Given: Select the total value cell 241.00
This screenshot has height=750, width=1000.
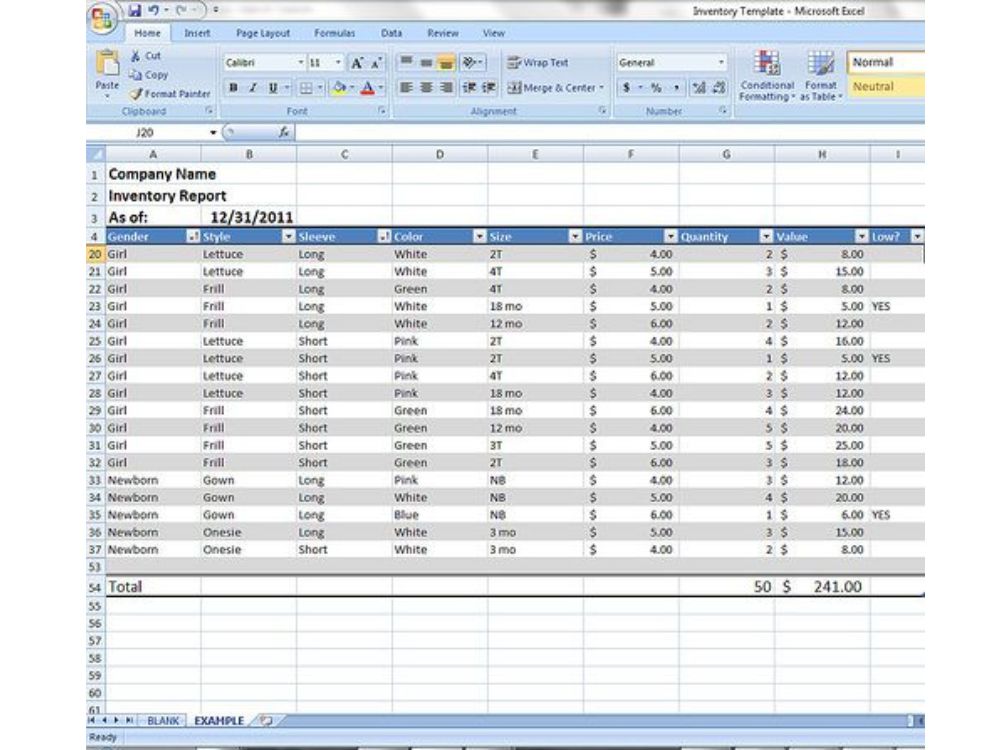Looking at the screenshot, I should click(821, 587).
